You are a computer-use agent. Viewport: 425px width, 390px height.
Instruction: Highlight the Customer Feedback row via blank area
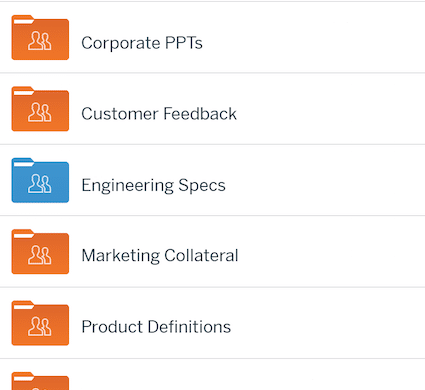coord(330,109)
